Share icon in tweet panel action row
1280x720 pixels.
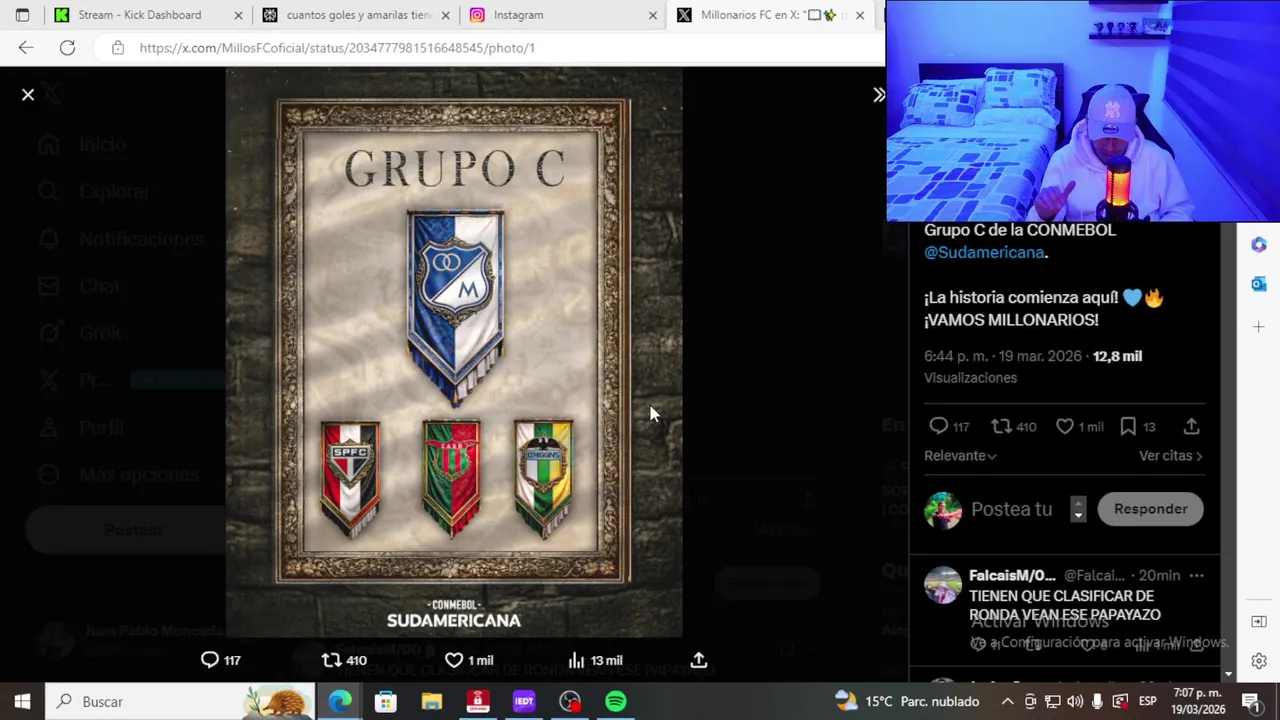1191,427
